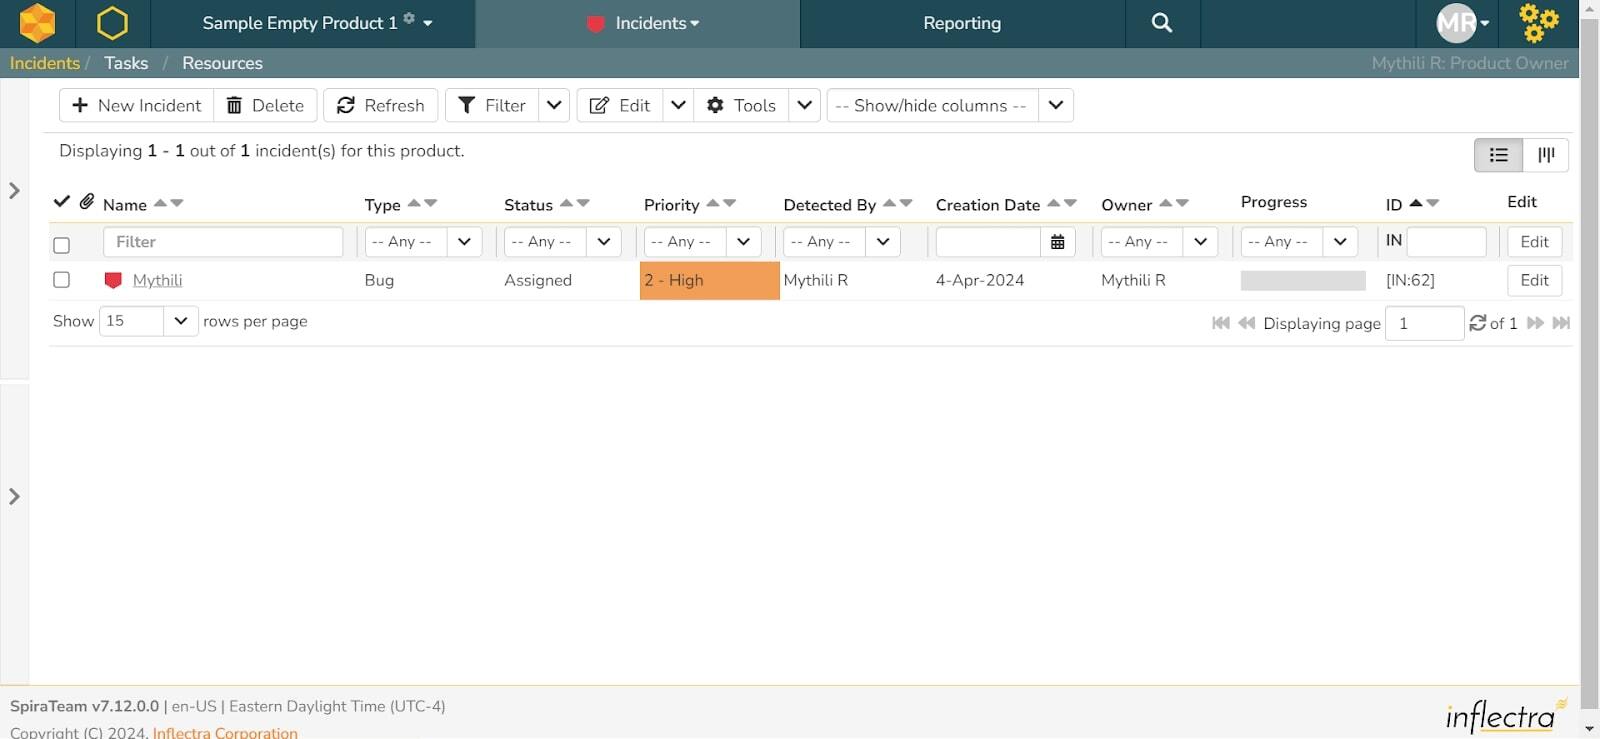This screenshot has height=739, width=1600.
Task: Open the search magnifier icon
Action: coord(1161,23)
